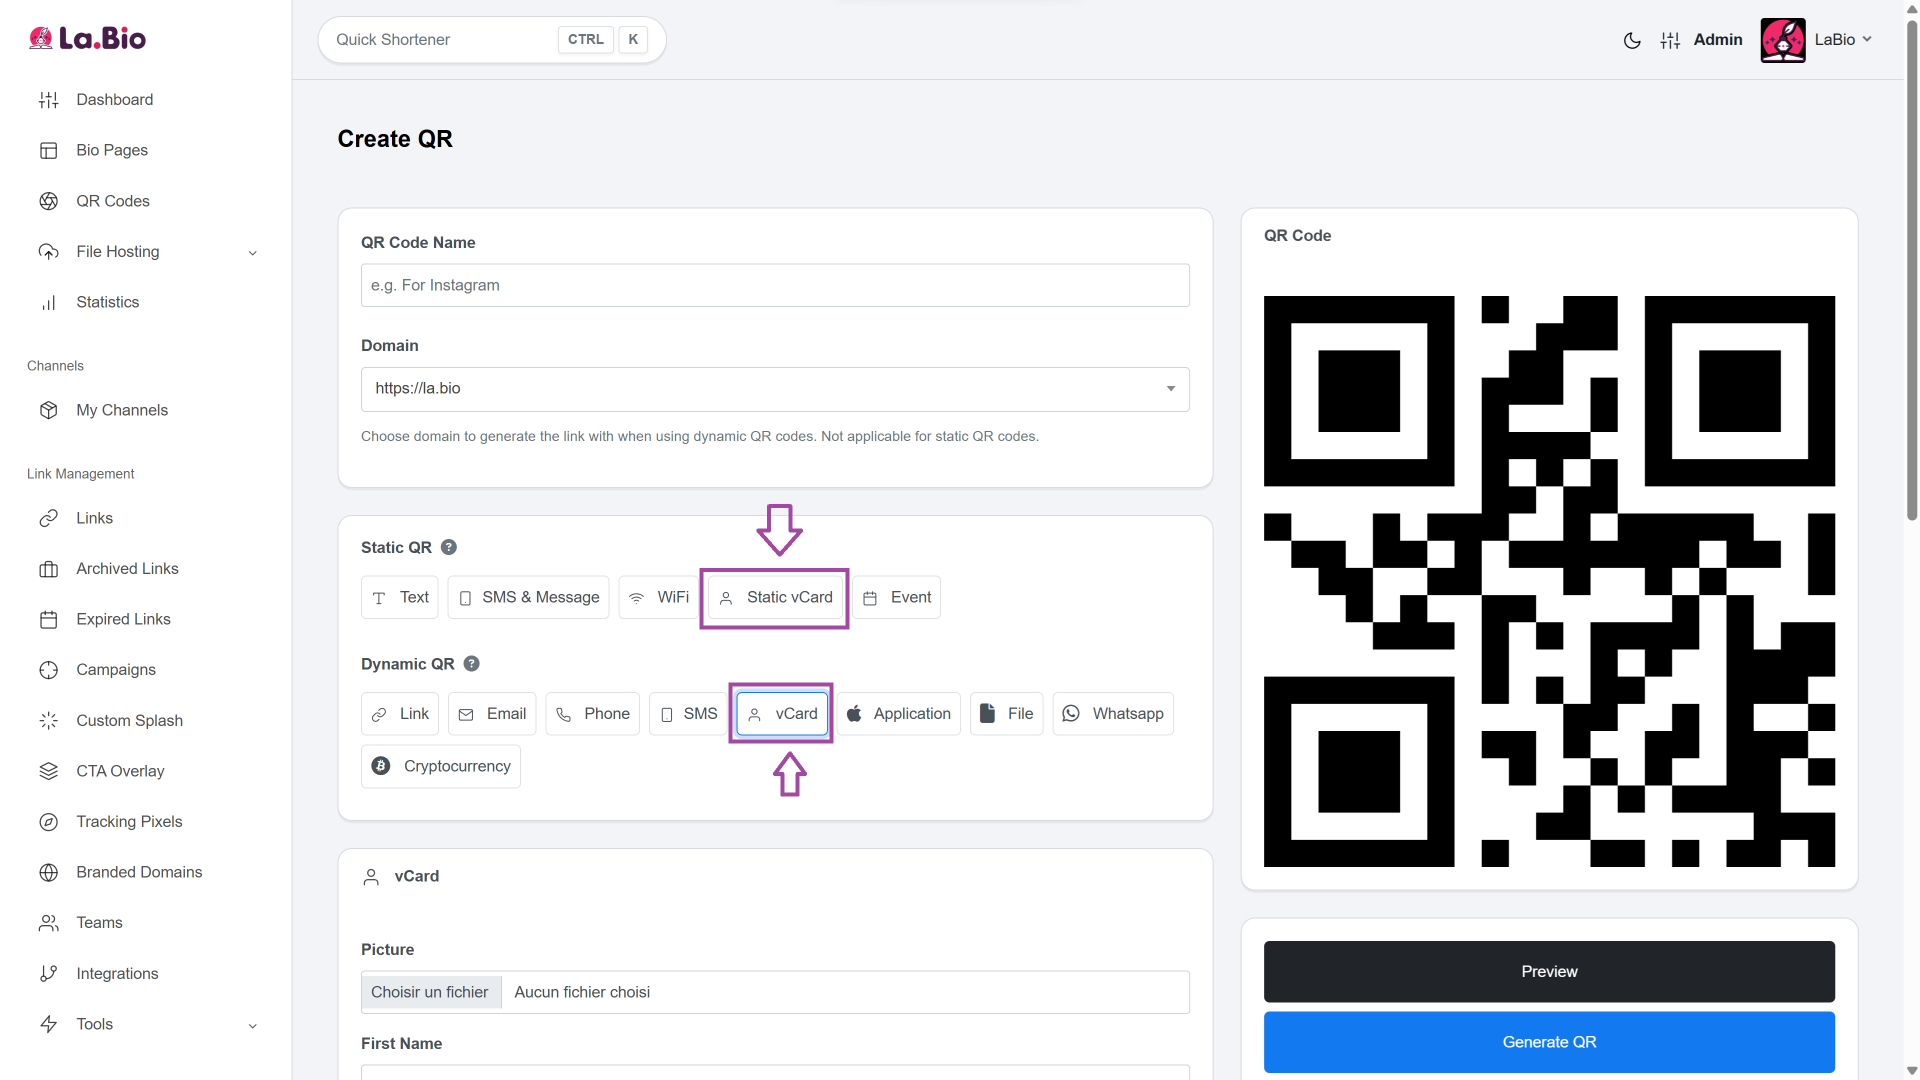Click the Preview button

[1549, 972]
